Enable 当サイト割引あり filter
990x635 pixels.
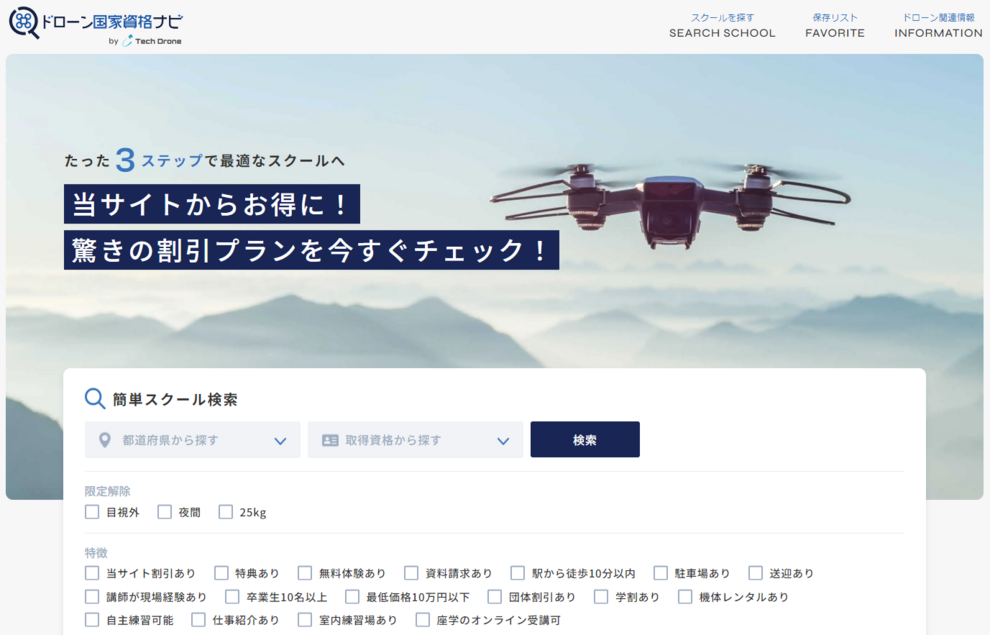pyautogui.click(x=92, y=573)
